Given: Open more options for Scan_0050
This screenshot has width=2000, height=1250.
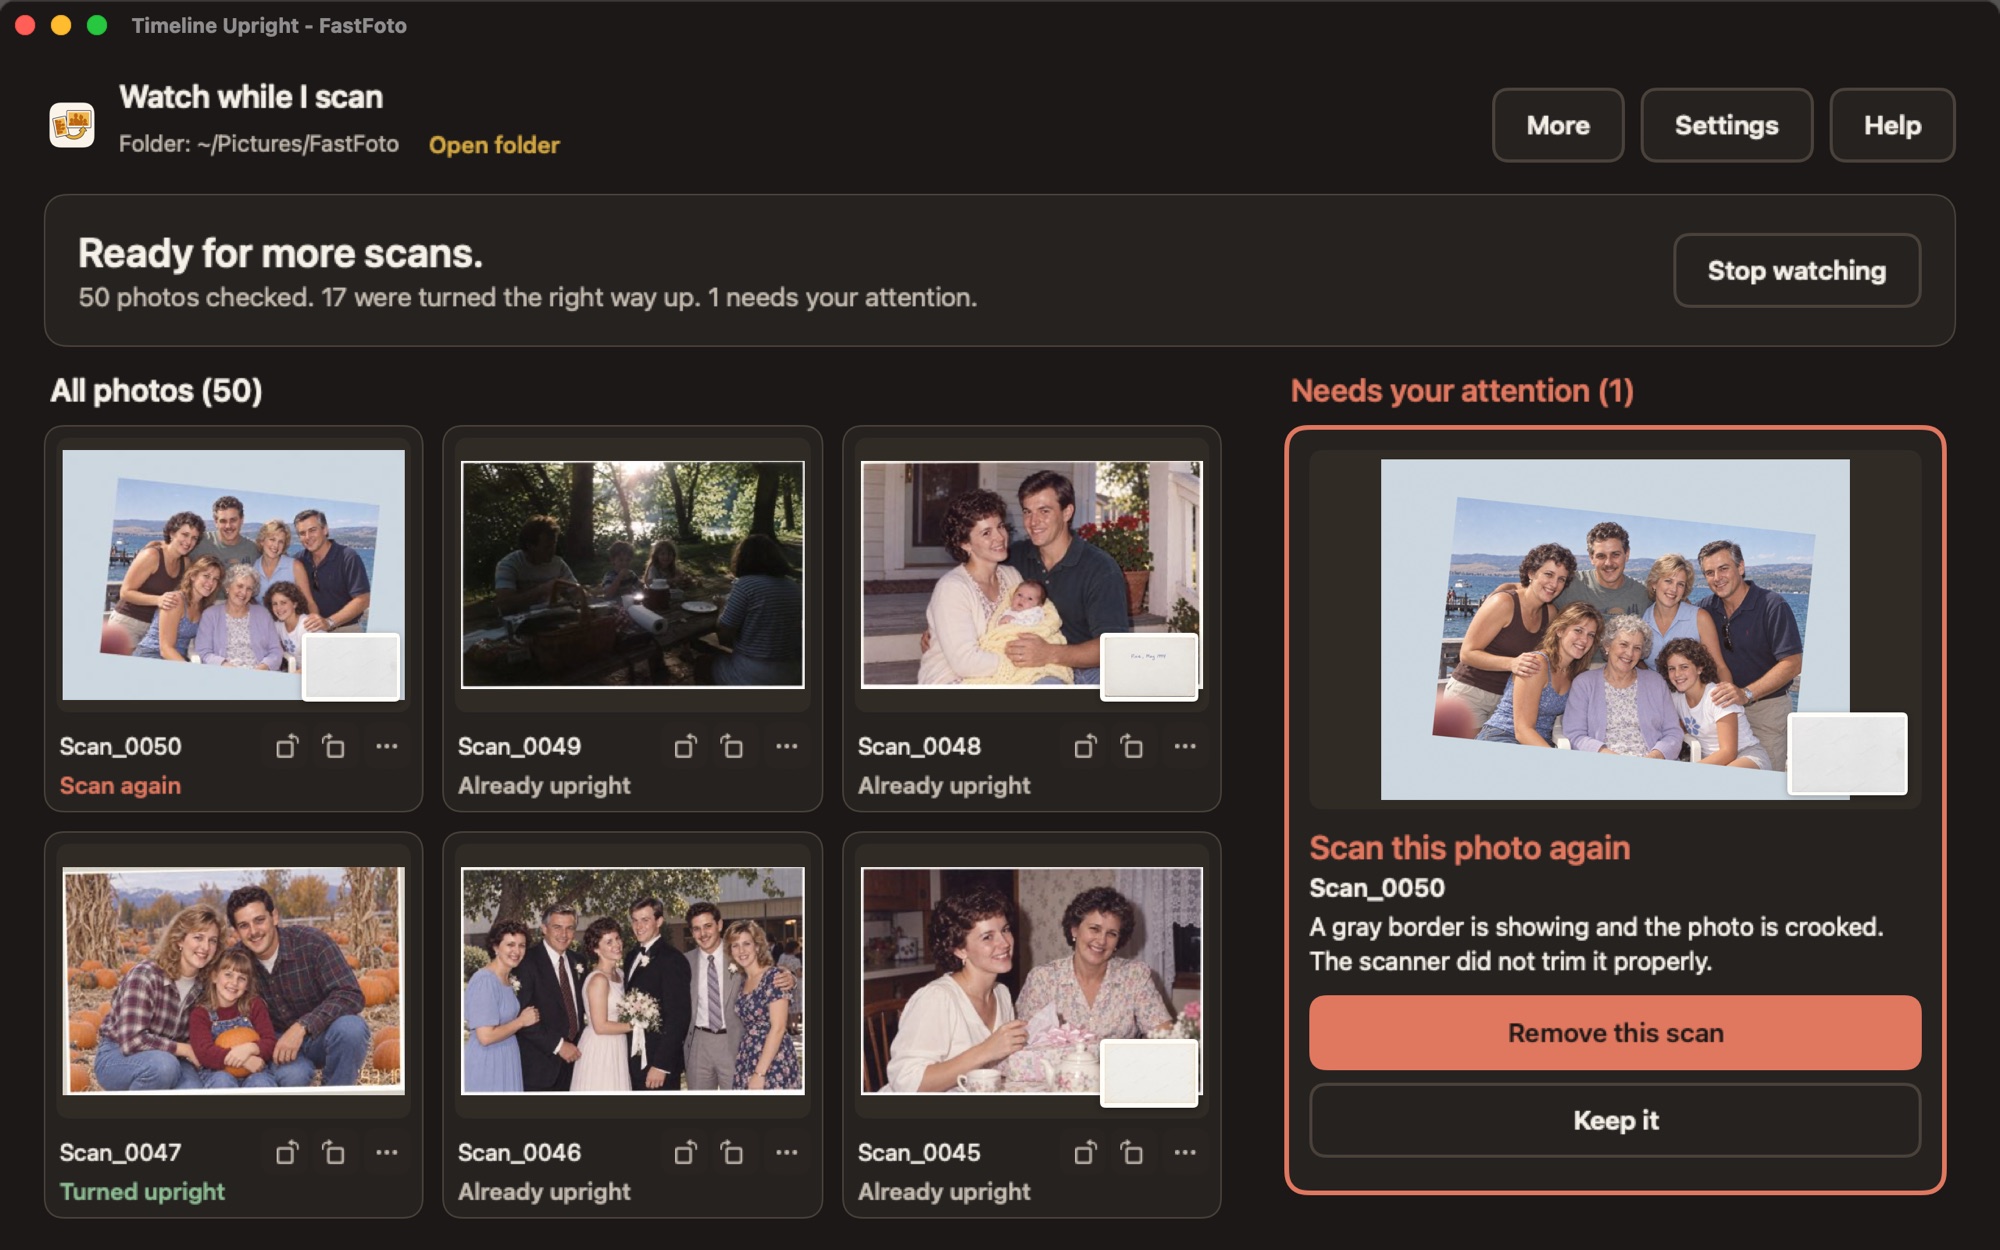Looking at the screenshot, I should click(x=387, y=746).
